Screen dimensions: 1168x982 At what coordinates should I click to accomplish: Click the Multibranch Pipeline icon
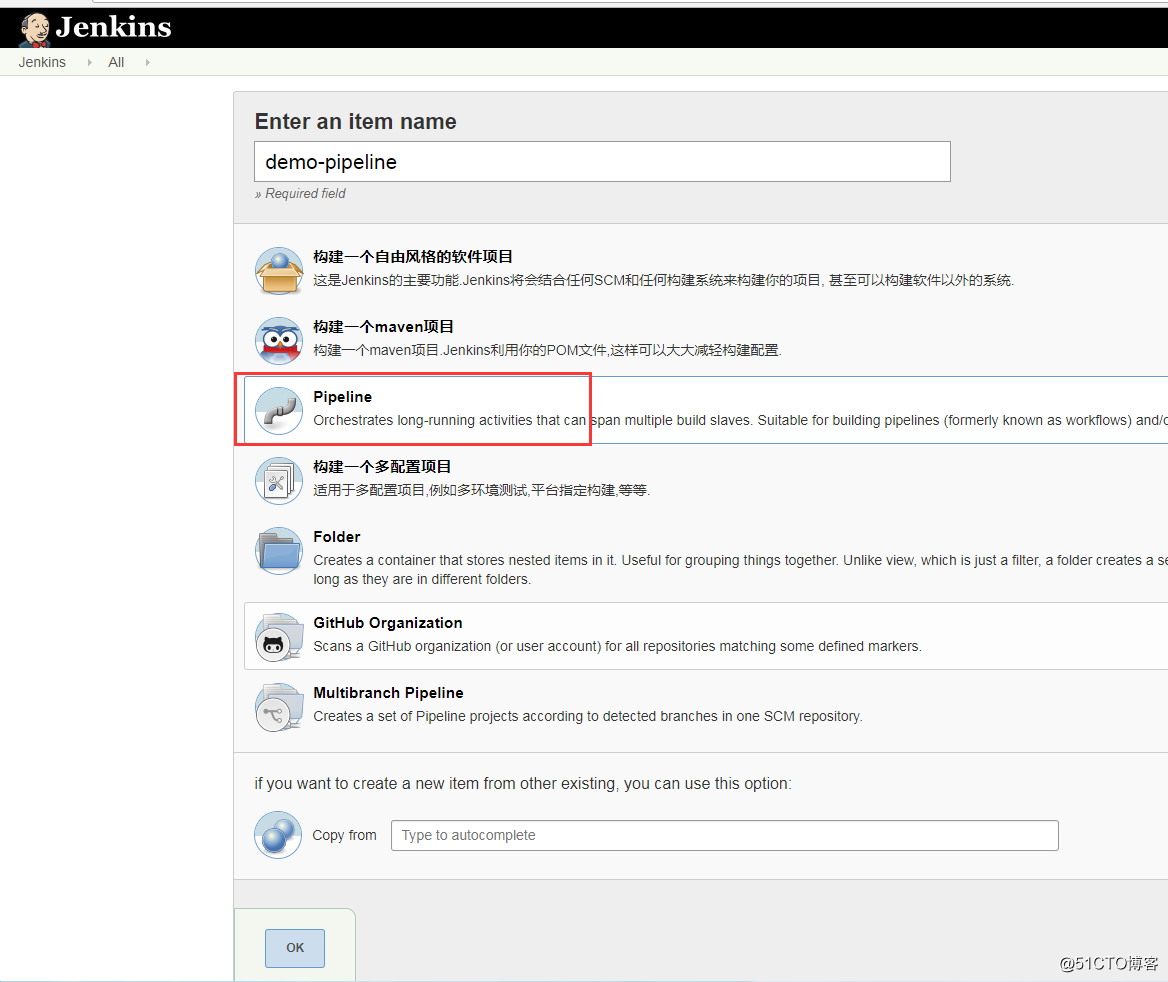pyautogui.click(x=279, y=707)
